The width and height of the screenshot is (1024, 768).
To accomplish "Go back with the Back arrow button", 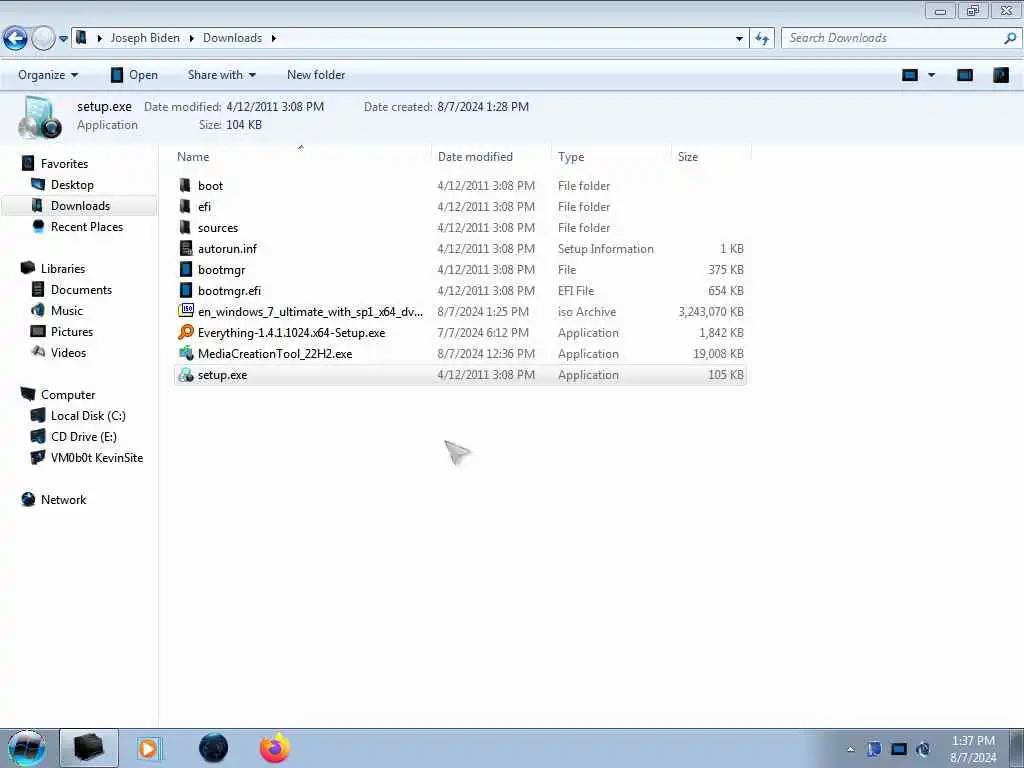I will point(16,39).
